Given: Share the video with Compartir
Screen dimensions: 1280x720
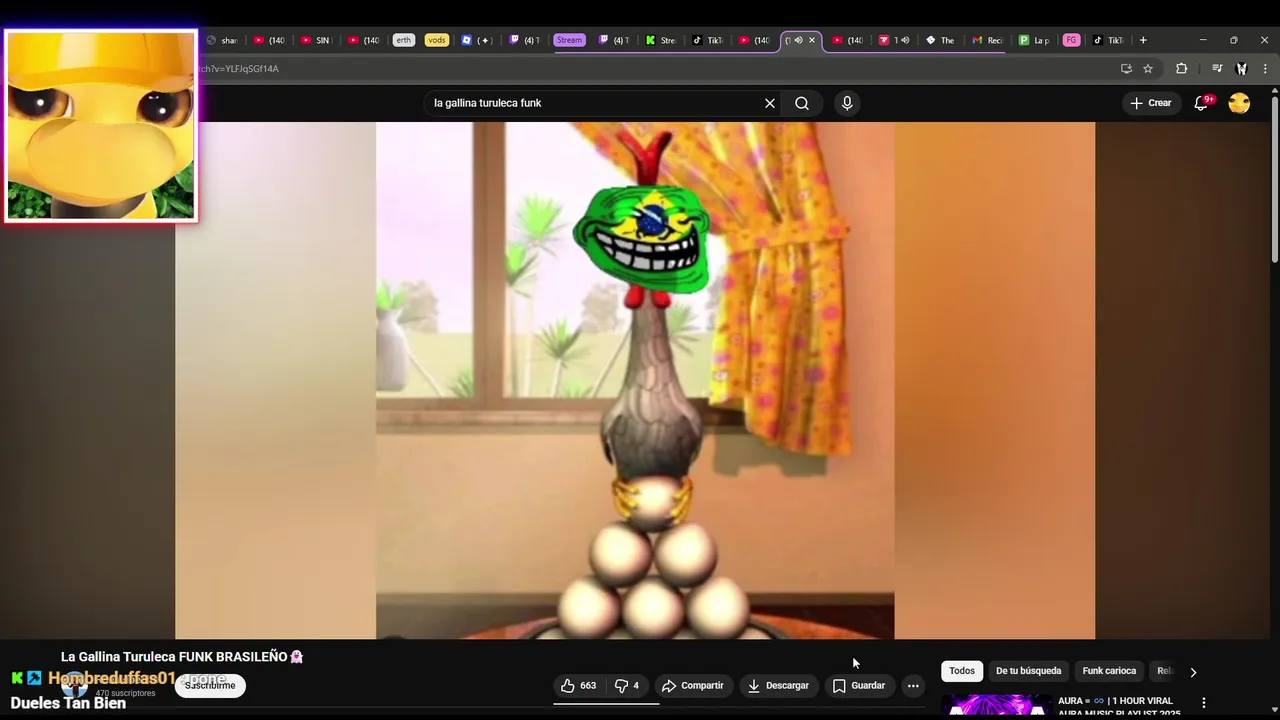Looking at the screenshot, I should coord(692,686).
